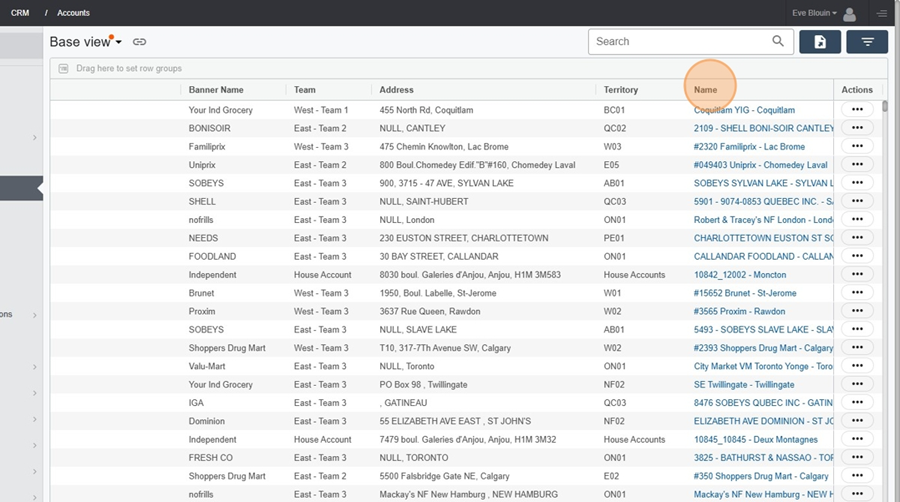Open #350 Shoppers Drug Mart - Calgary link

point(761,476)
